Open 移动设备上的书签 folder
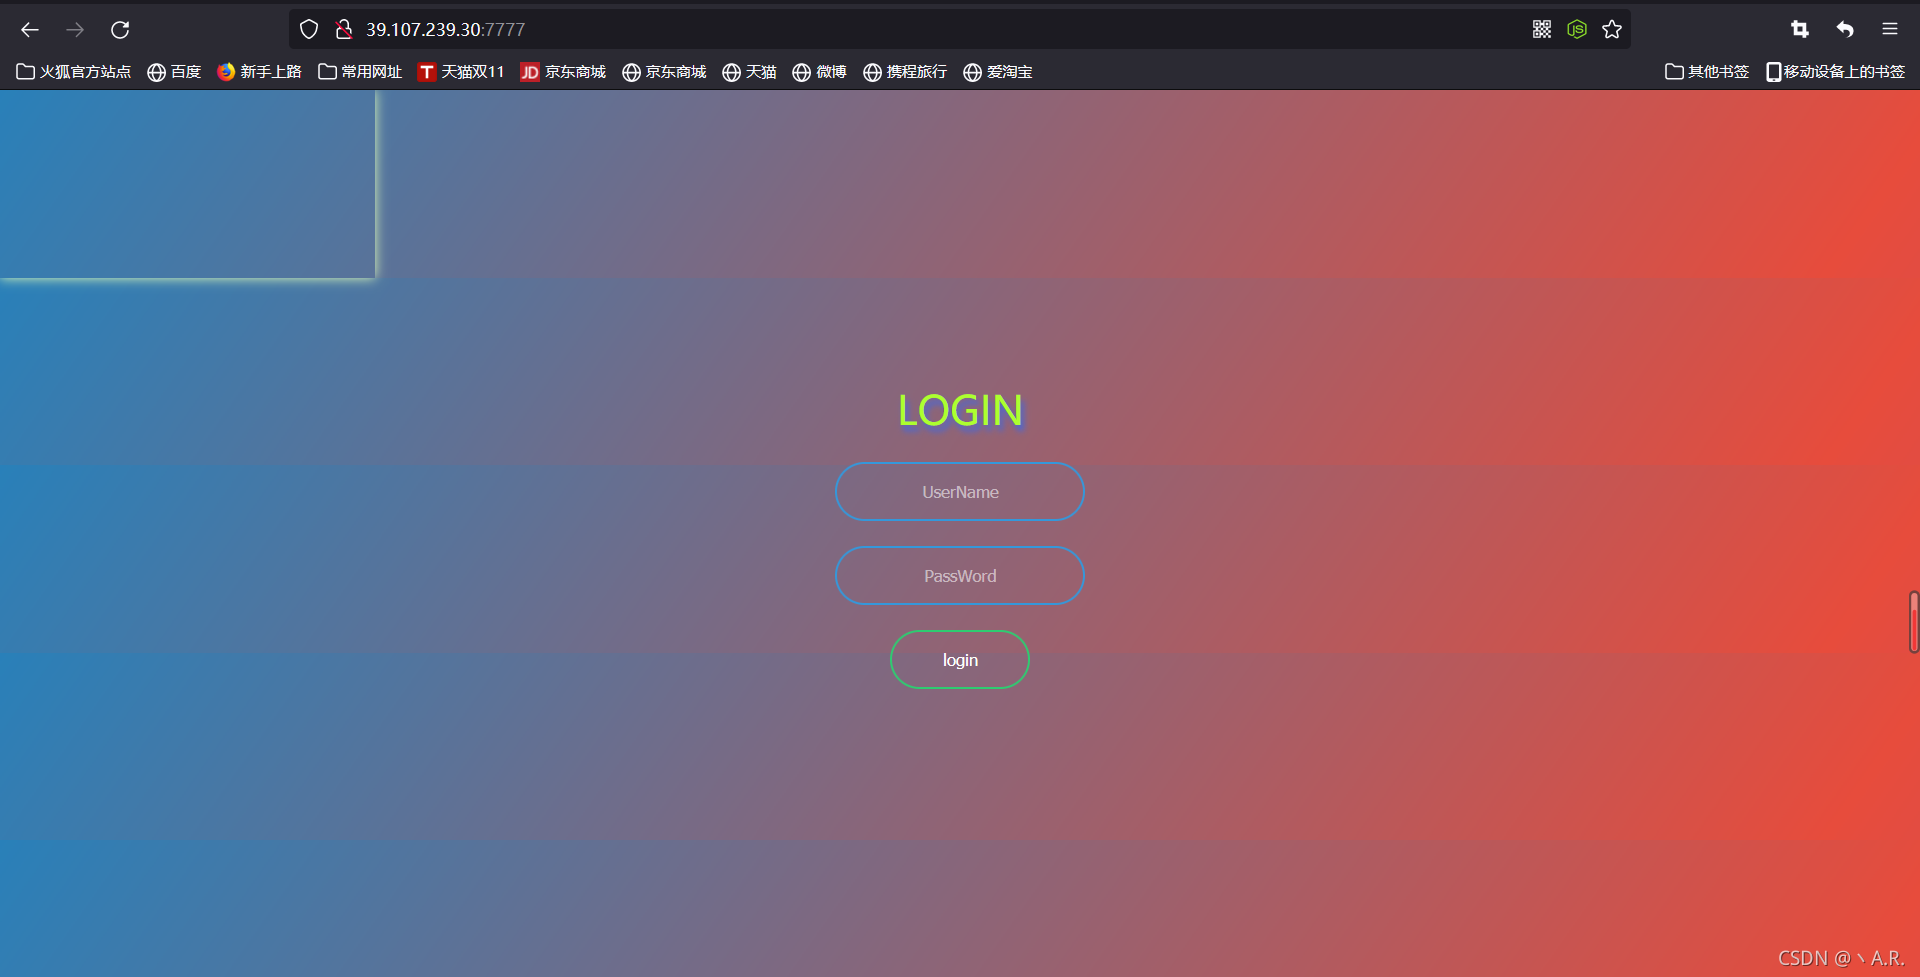 click(1835, 72)
